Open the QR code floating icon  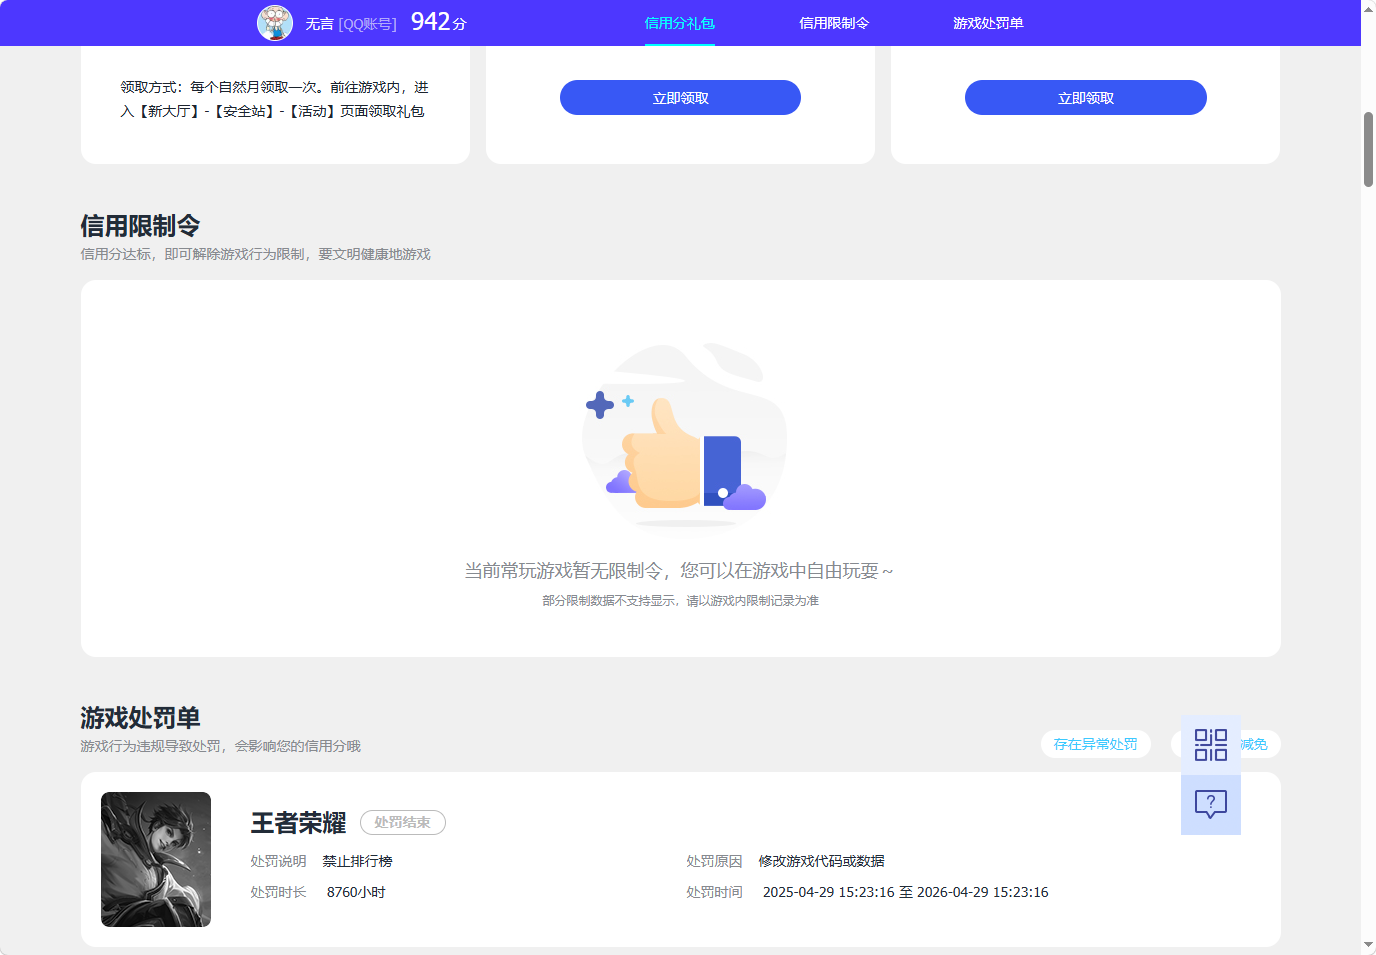pos(1211,745)
